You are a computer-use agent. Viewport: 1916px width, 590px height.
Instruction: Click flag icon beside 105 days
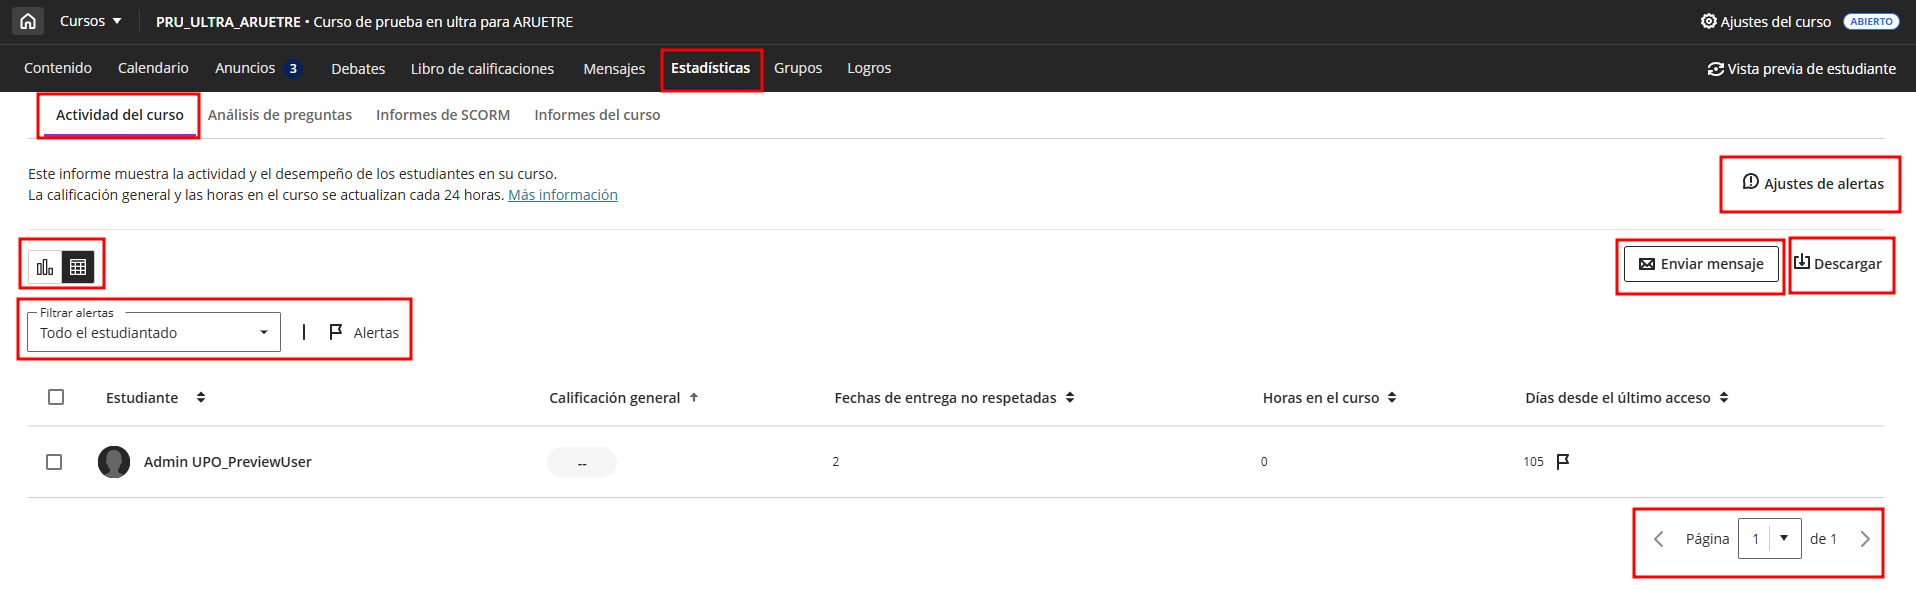point(1563,461)
